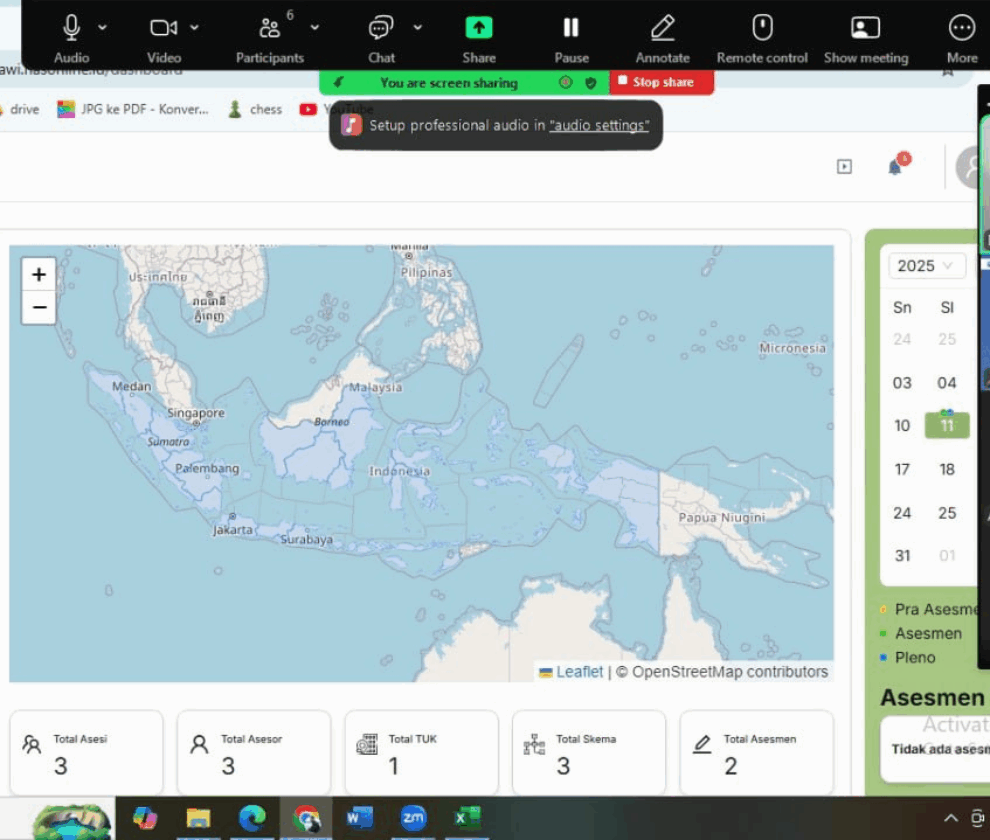Zoom in on the map

[x=39, y=274]
